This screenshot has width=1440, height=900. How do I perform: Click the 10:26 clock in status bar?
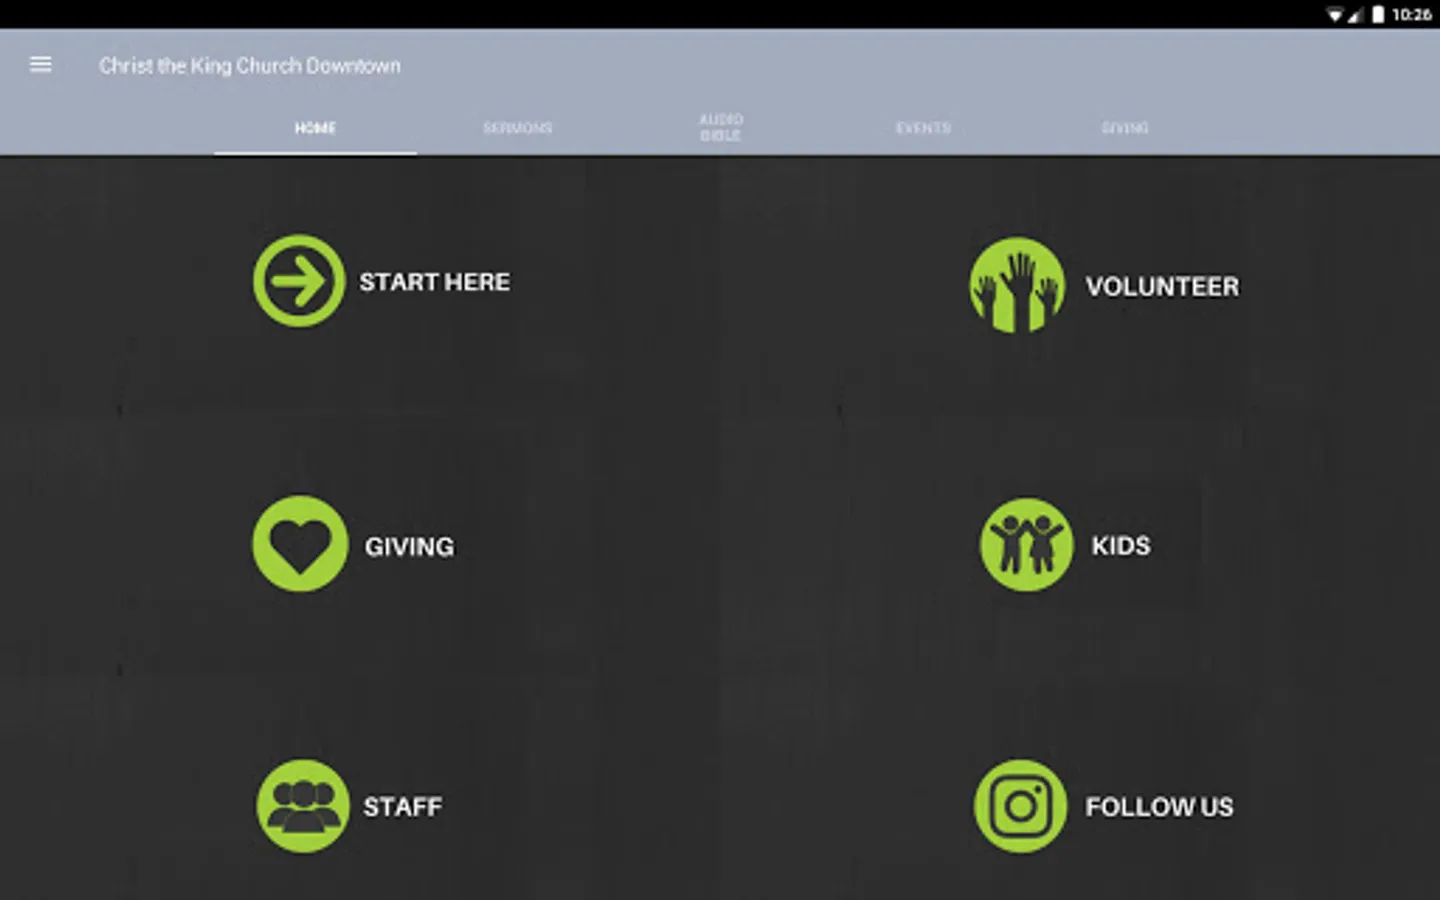coord(1412,14)
